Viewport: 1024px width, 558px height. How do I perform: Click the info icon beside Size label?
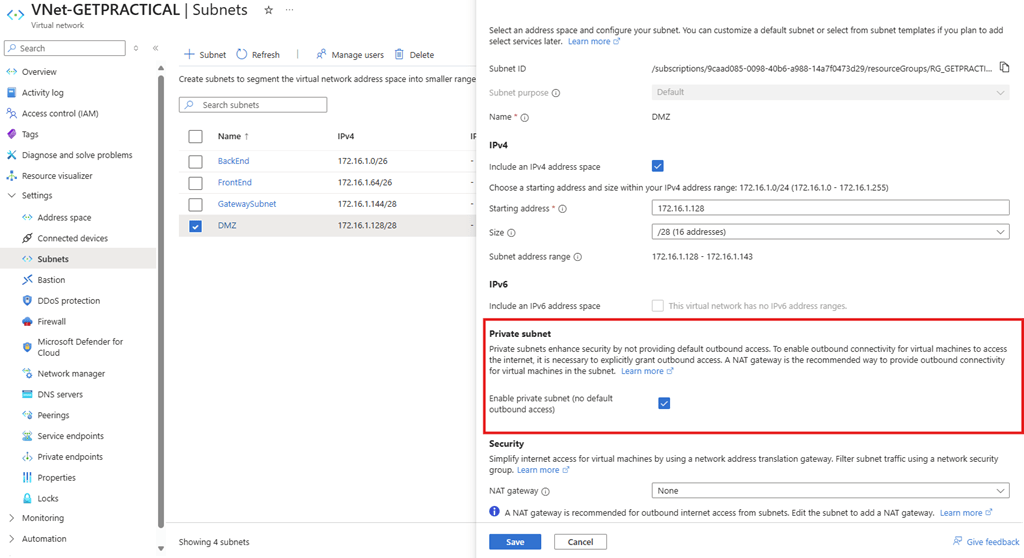511,233
